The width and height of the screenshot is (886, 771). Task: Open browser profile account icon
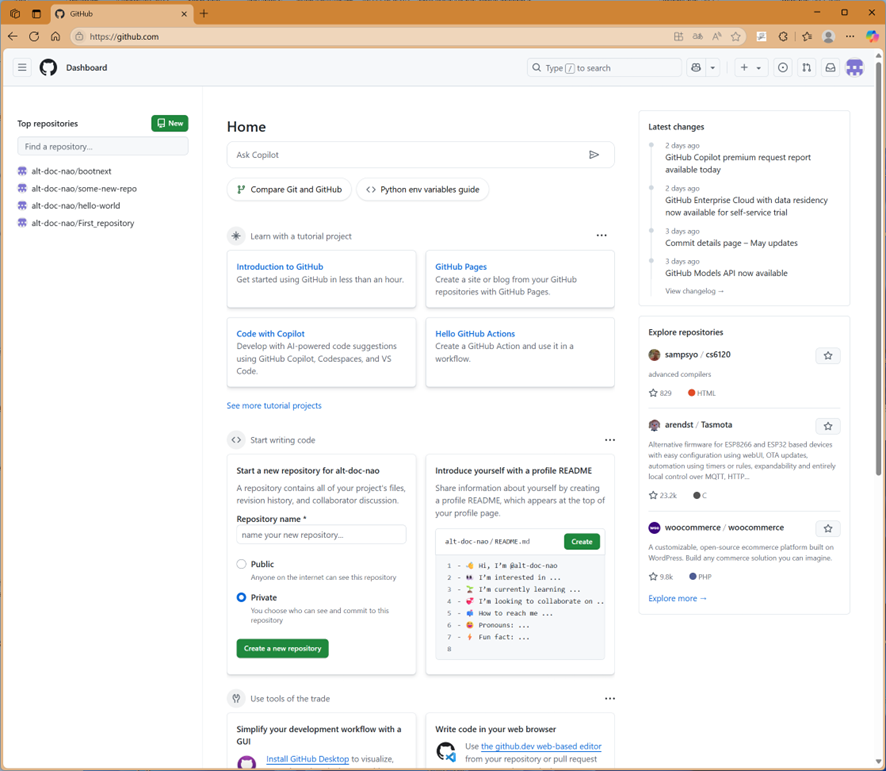tap(828, 37)
